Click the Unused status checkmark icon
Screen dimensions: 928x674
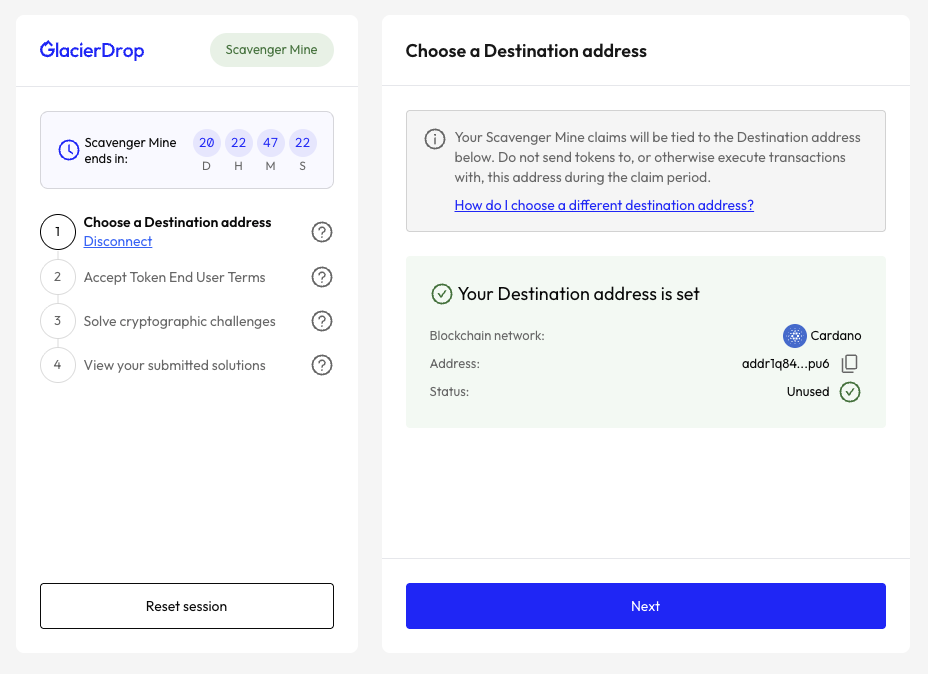click(849, 392)
